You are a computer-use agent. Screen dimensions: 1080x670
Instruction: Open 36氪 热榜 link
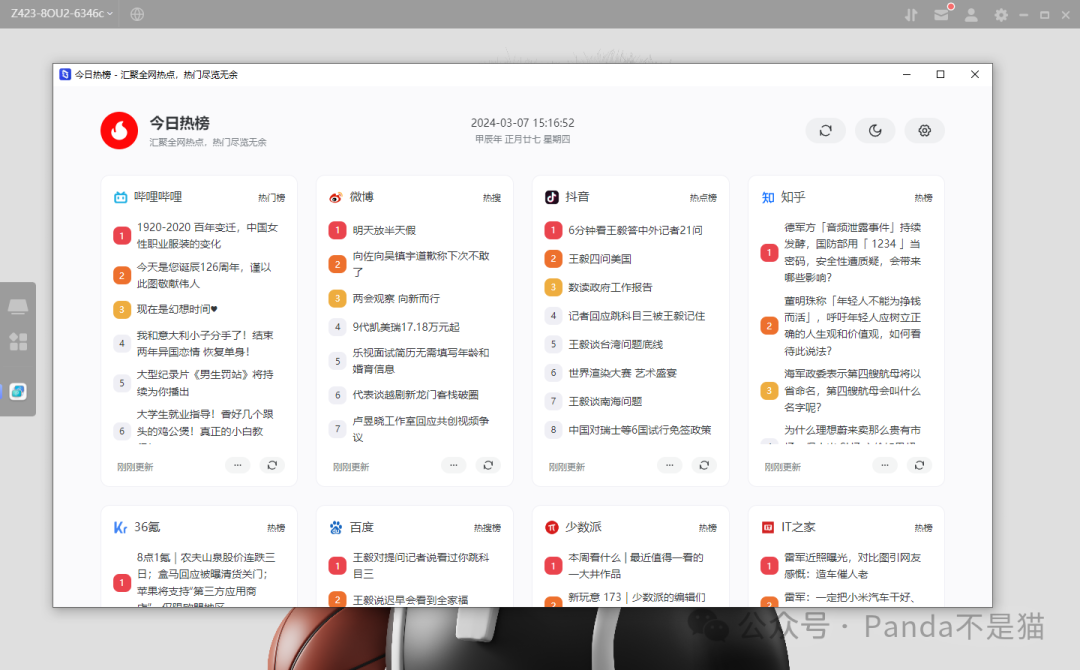(276, 528)
